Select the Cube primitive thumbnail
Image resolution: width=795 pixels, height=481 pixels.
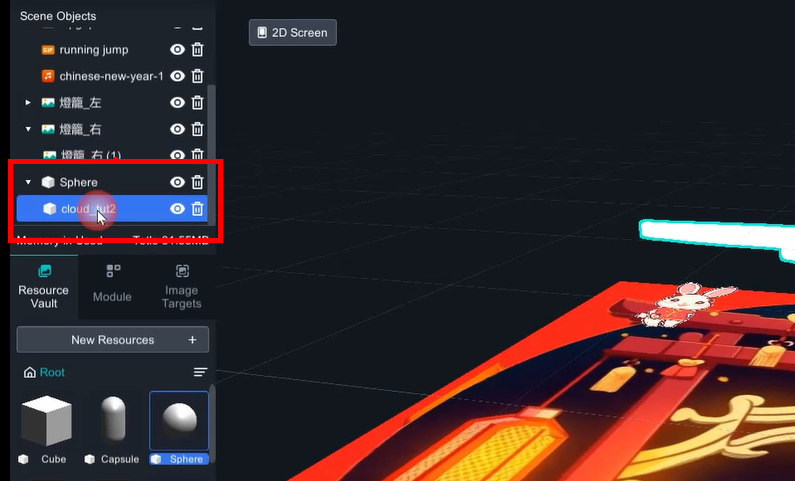click(46, 422)
